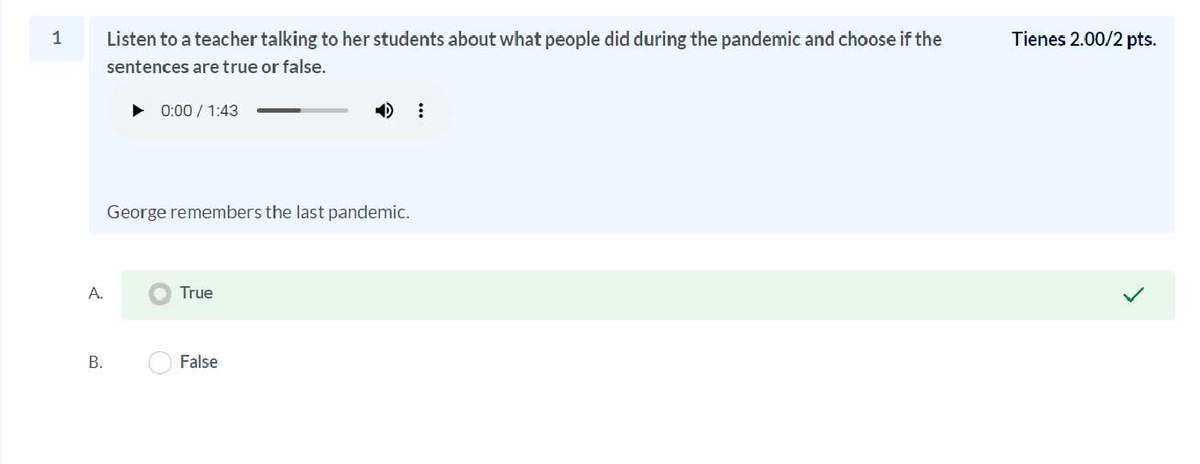Click the green correct-answer checkmark
1200x464 pixels.
click(x=1133, y=294)
